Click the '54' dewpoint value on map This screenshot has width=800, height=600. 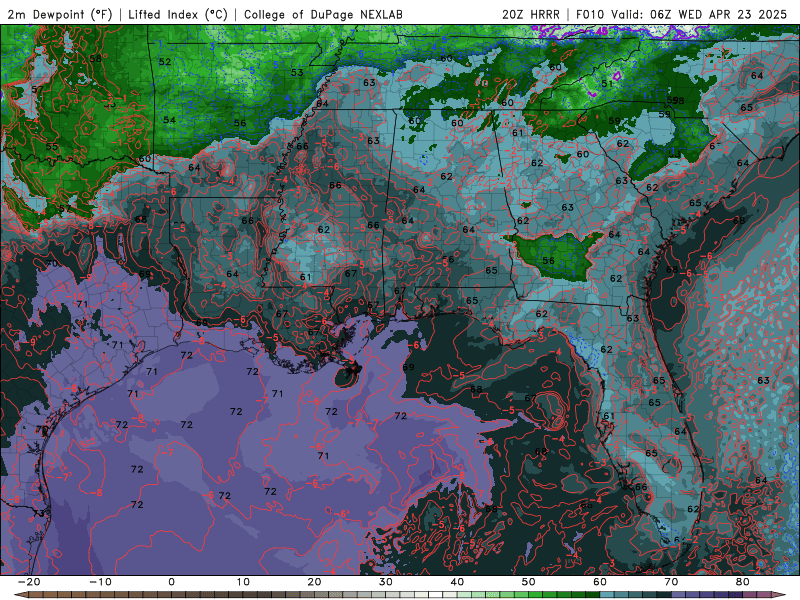[169, 120]
